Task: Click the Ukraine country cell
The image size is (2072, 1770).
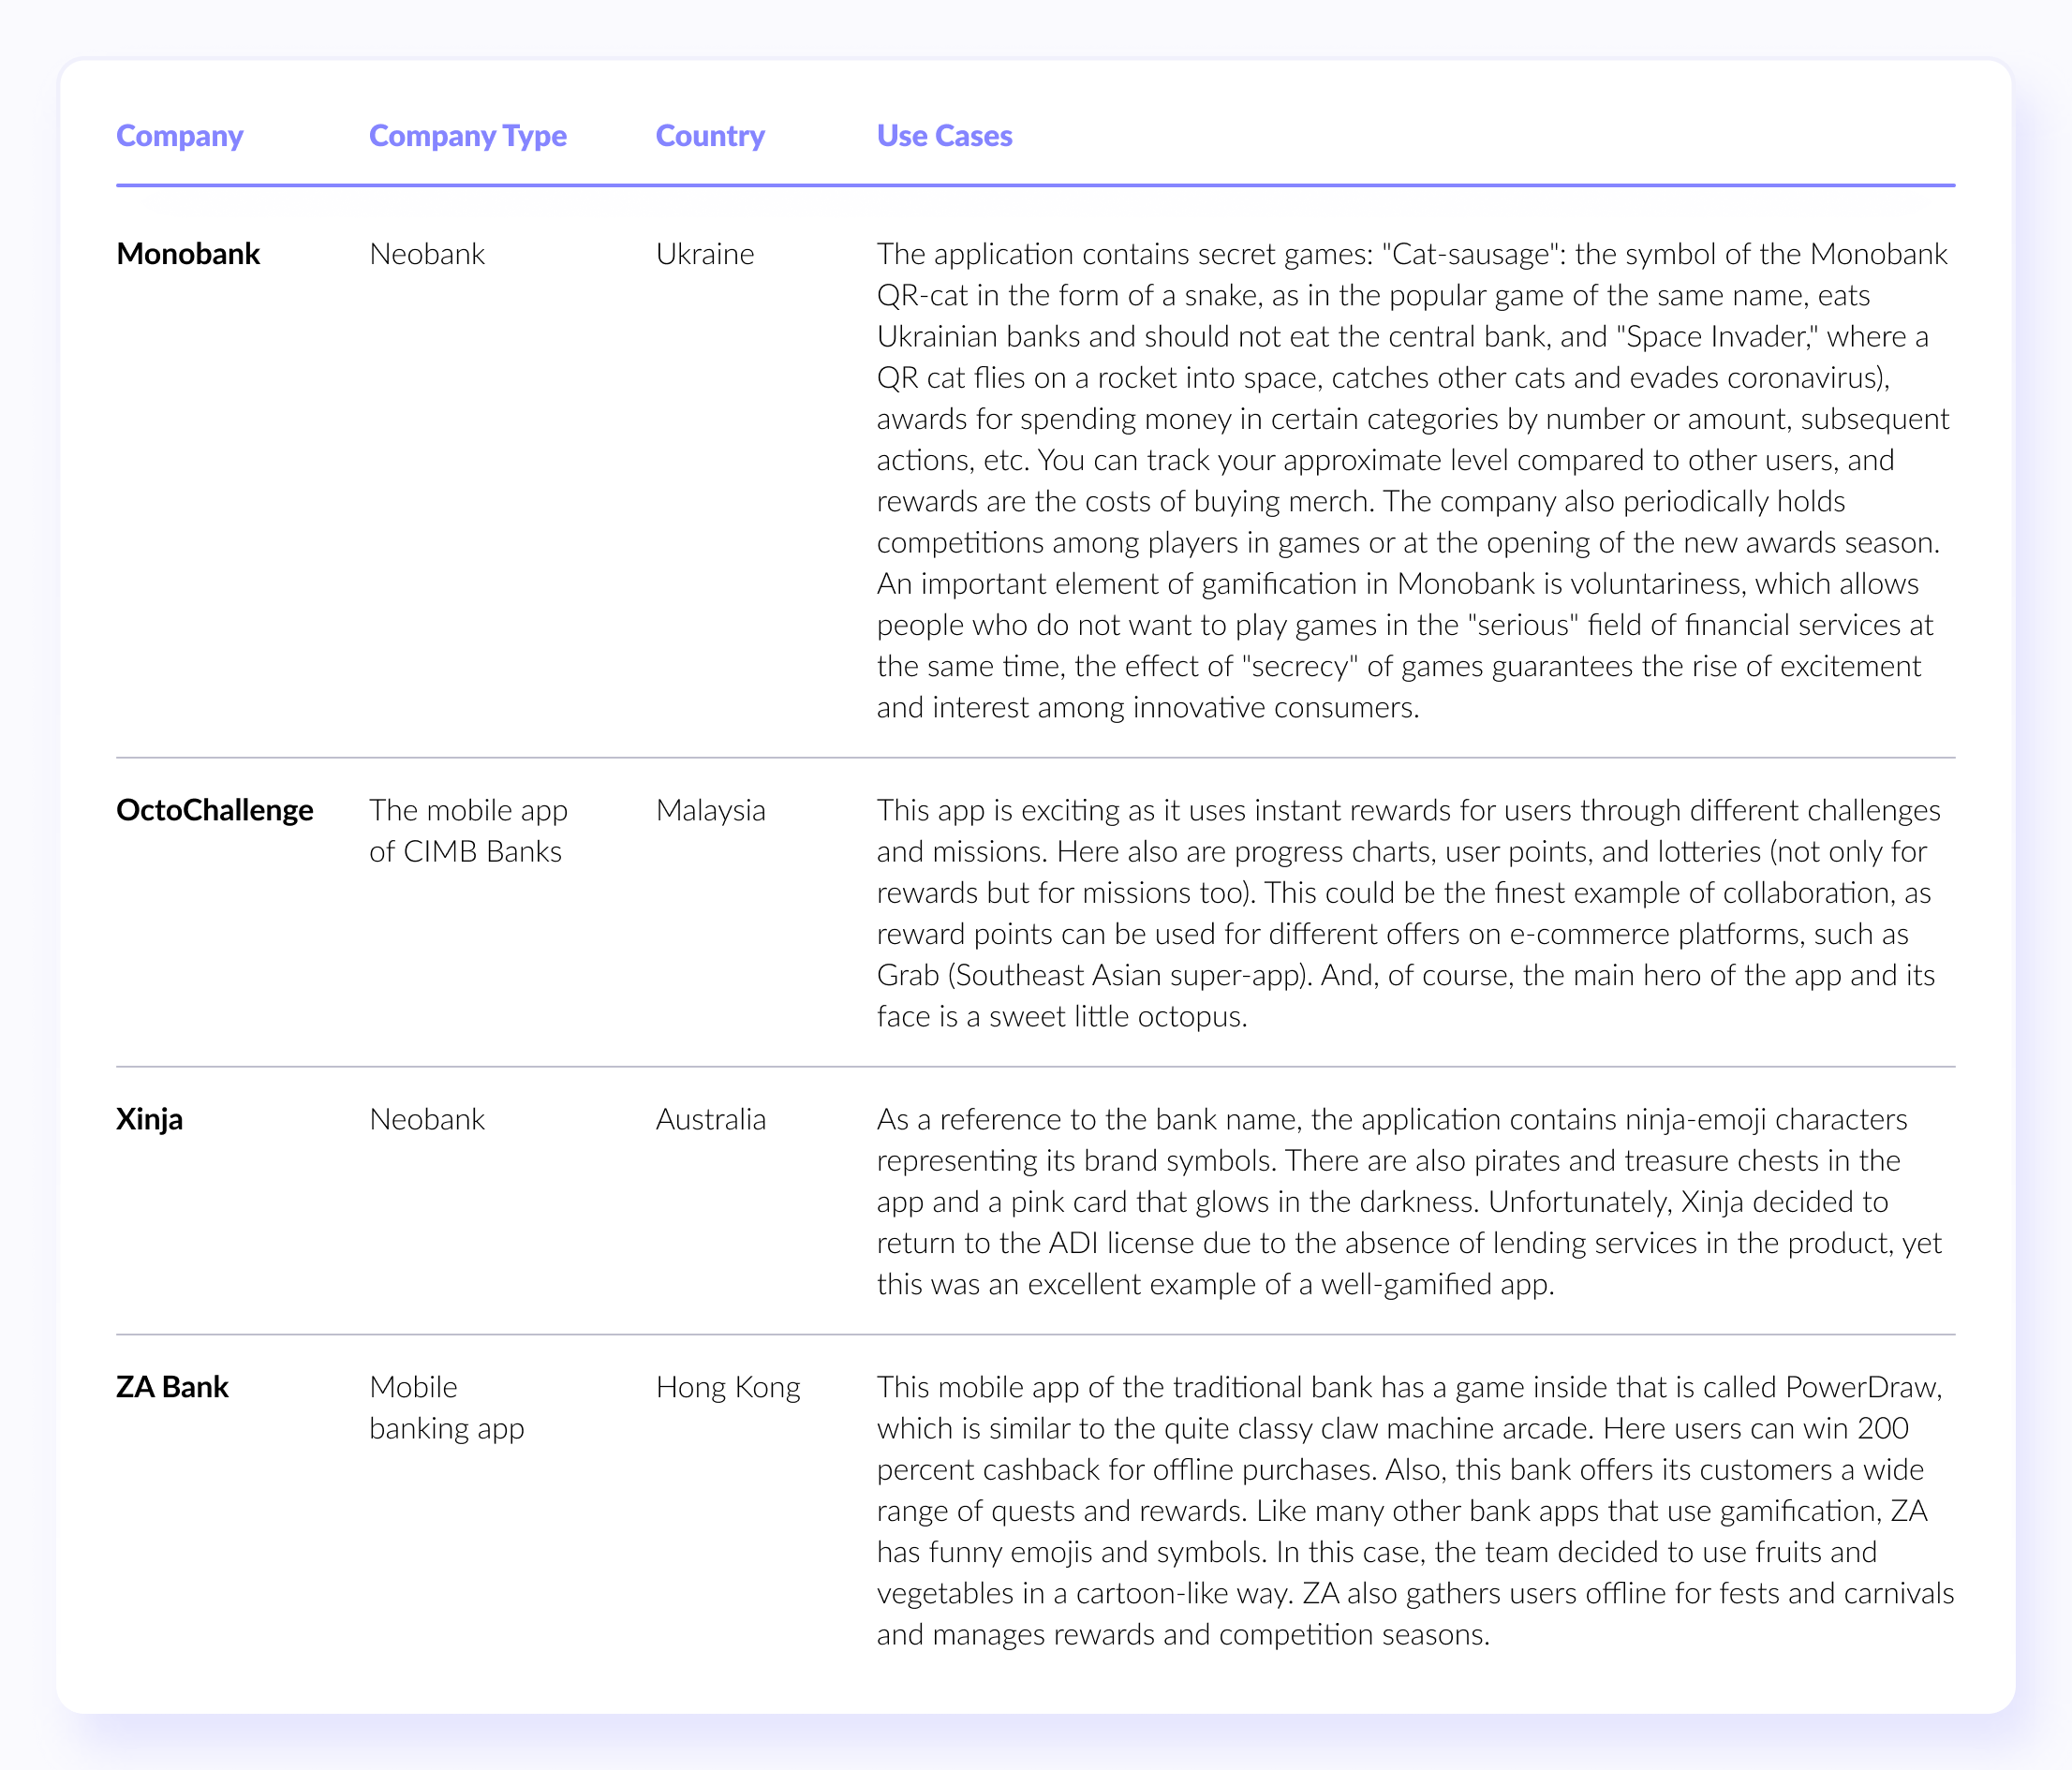Action: coord(705,254)
